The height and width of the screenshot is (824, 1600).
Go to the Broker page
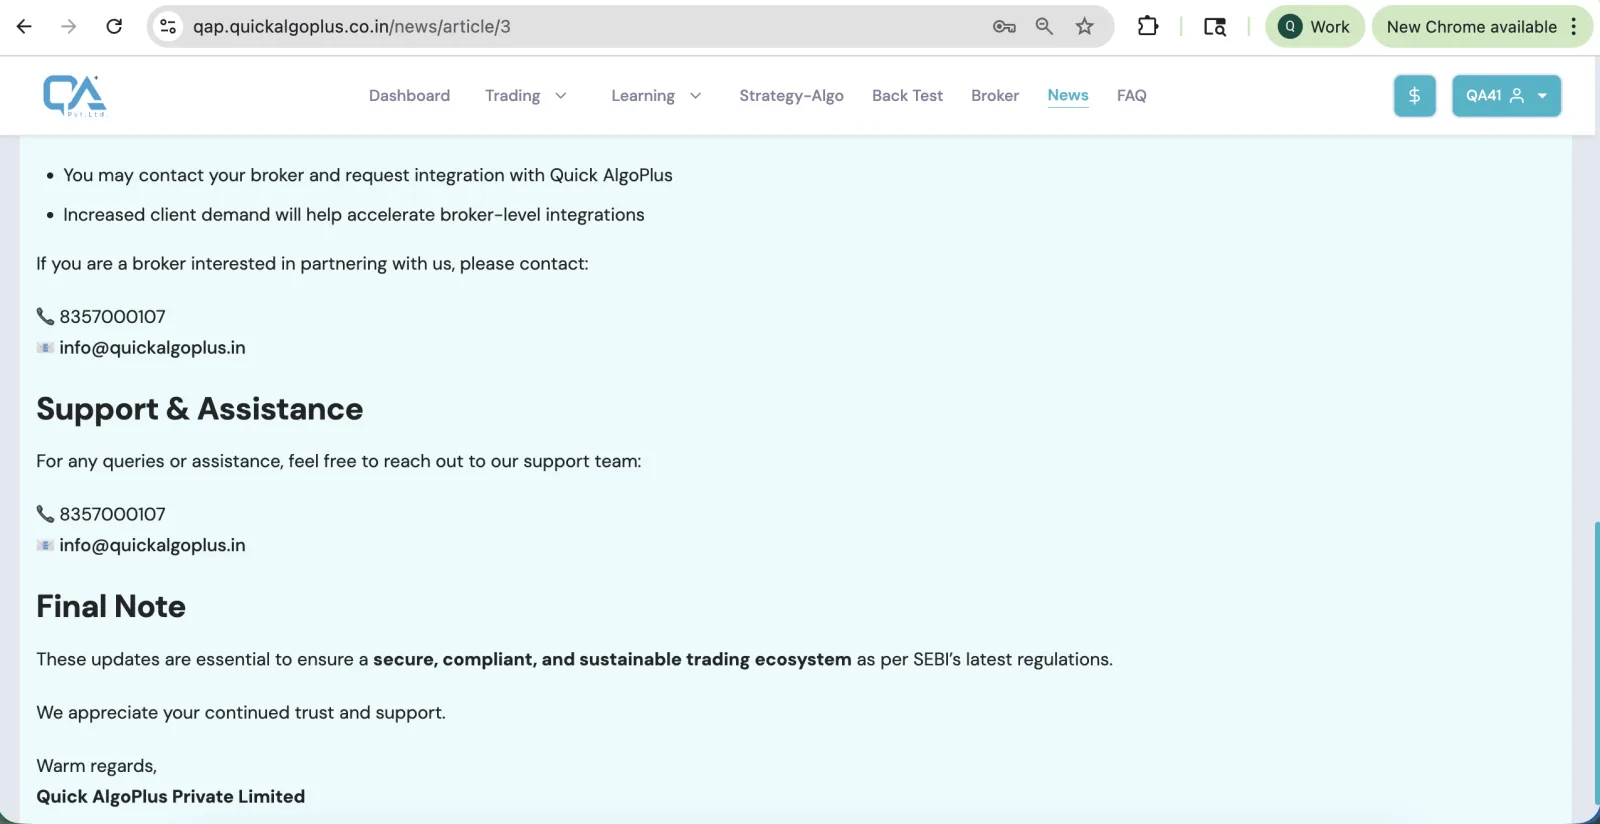tap(995, 96)
